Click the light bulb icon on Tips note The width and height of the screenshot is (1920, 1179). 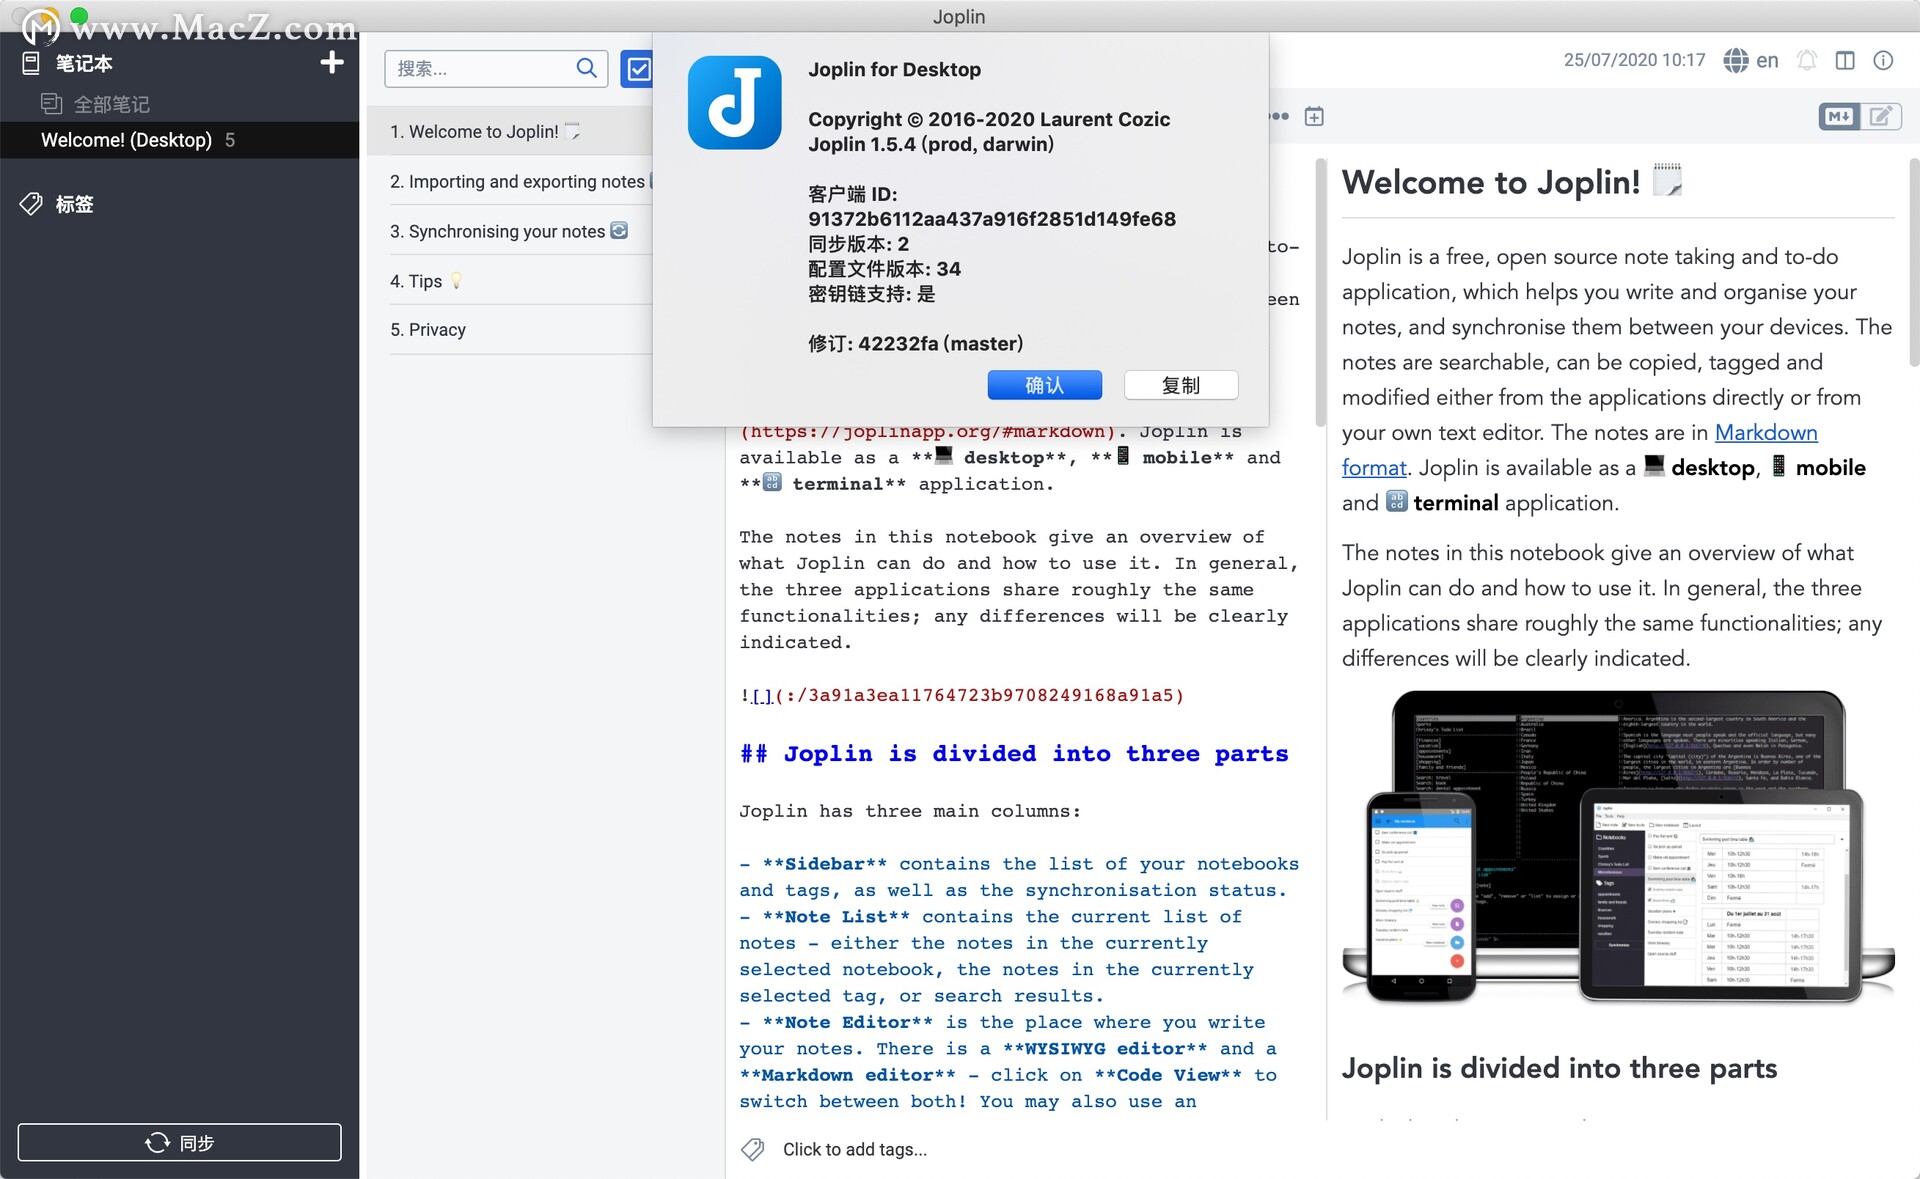[x=456, y=281]
